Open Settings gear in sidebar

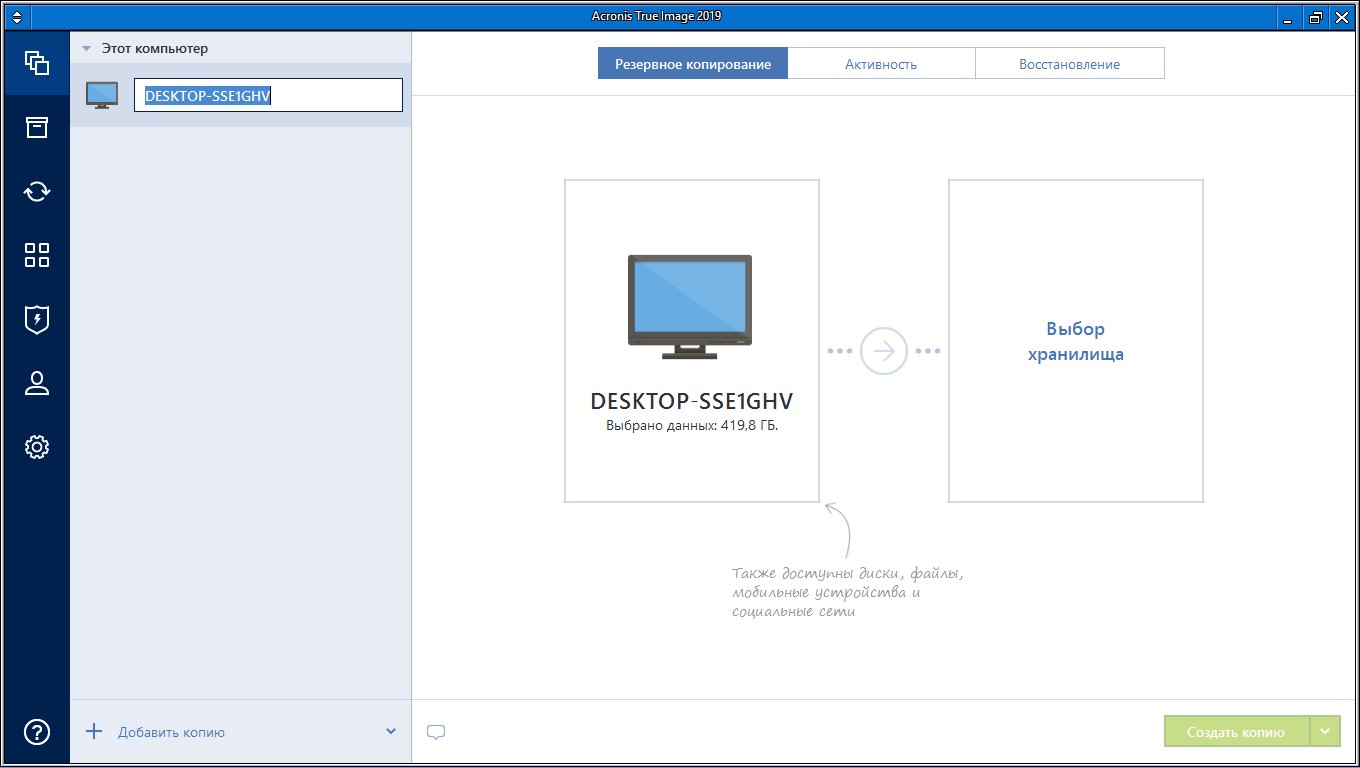point(37,447)
